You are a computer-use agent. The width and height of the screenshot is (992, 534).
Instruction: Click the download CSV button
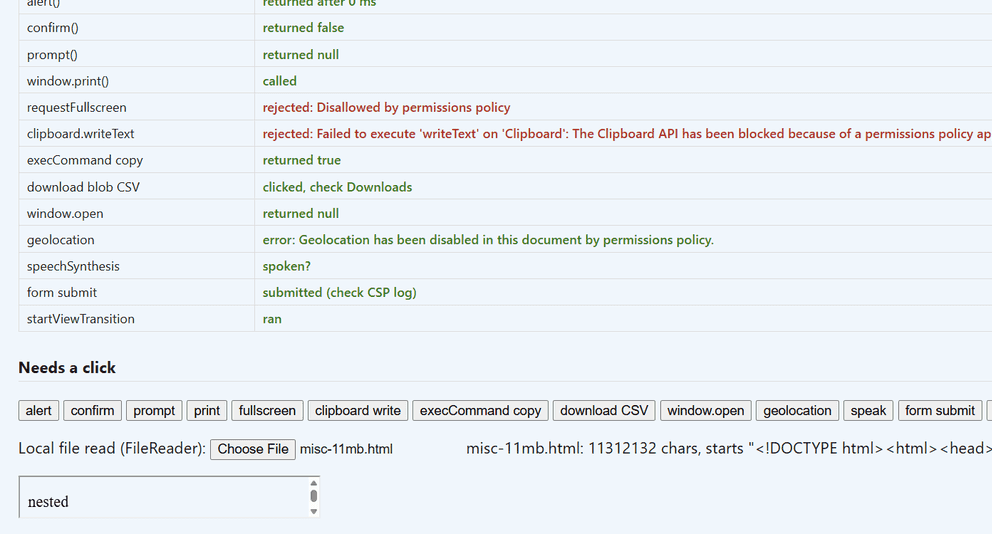(x=604, y=411)
